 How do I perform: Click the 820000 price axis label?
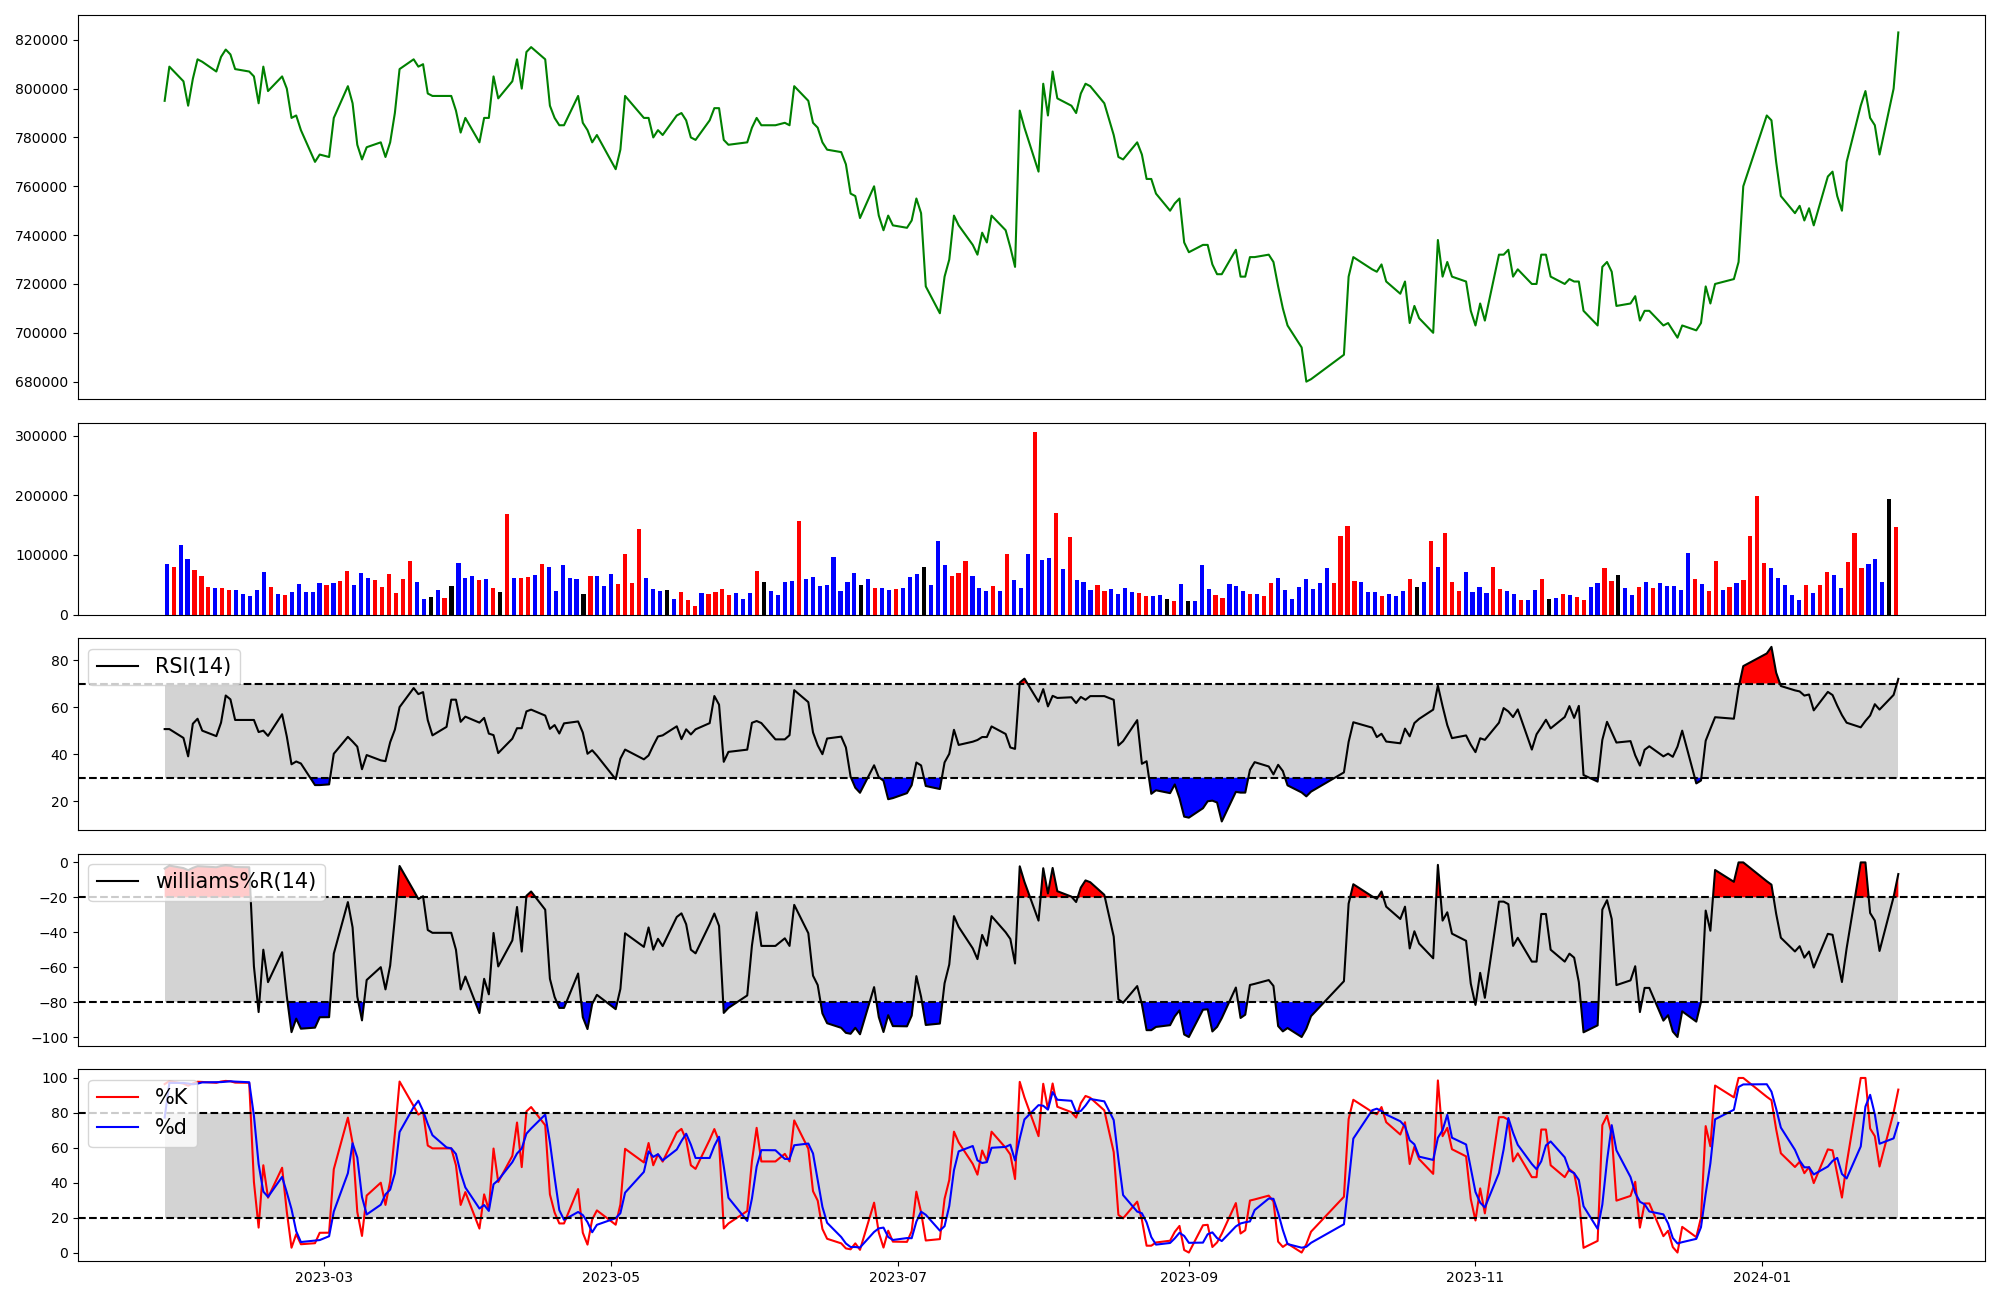pos(42,40)
